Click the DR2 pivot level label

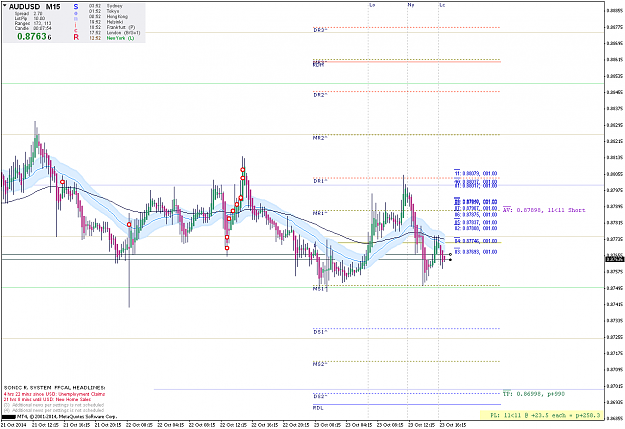(x=320, y=95)
